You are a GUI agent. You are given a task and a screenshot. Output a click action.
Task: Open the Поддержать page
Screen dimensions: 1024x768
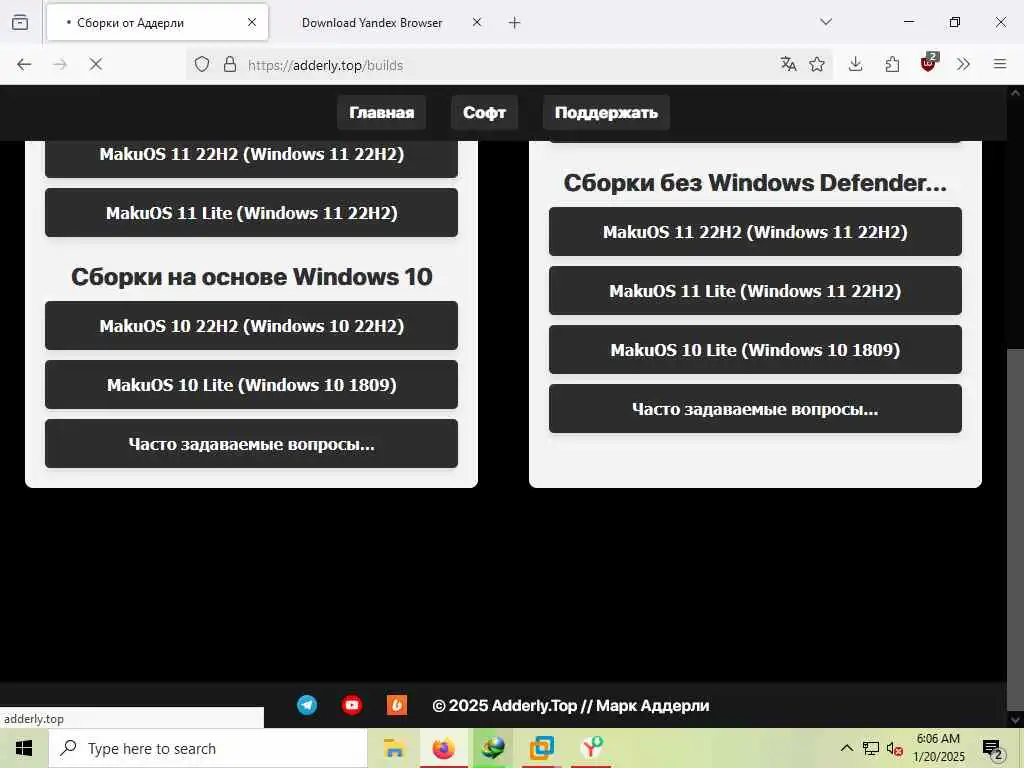[x=606, y=112]
